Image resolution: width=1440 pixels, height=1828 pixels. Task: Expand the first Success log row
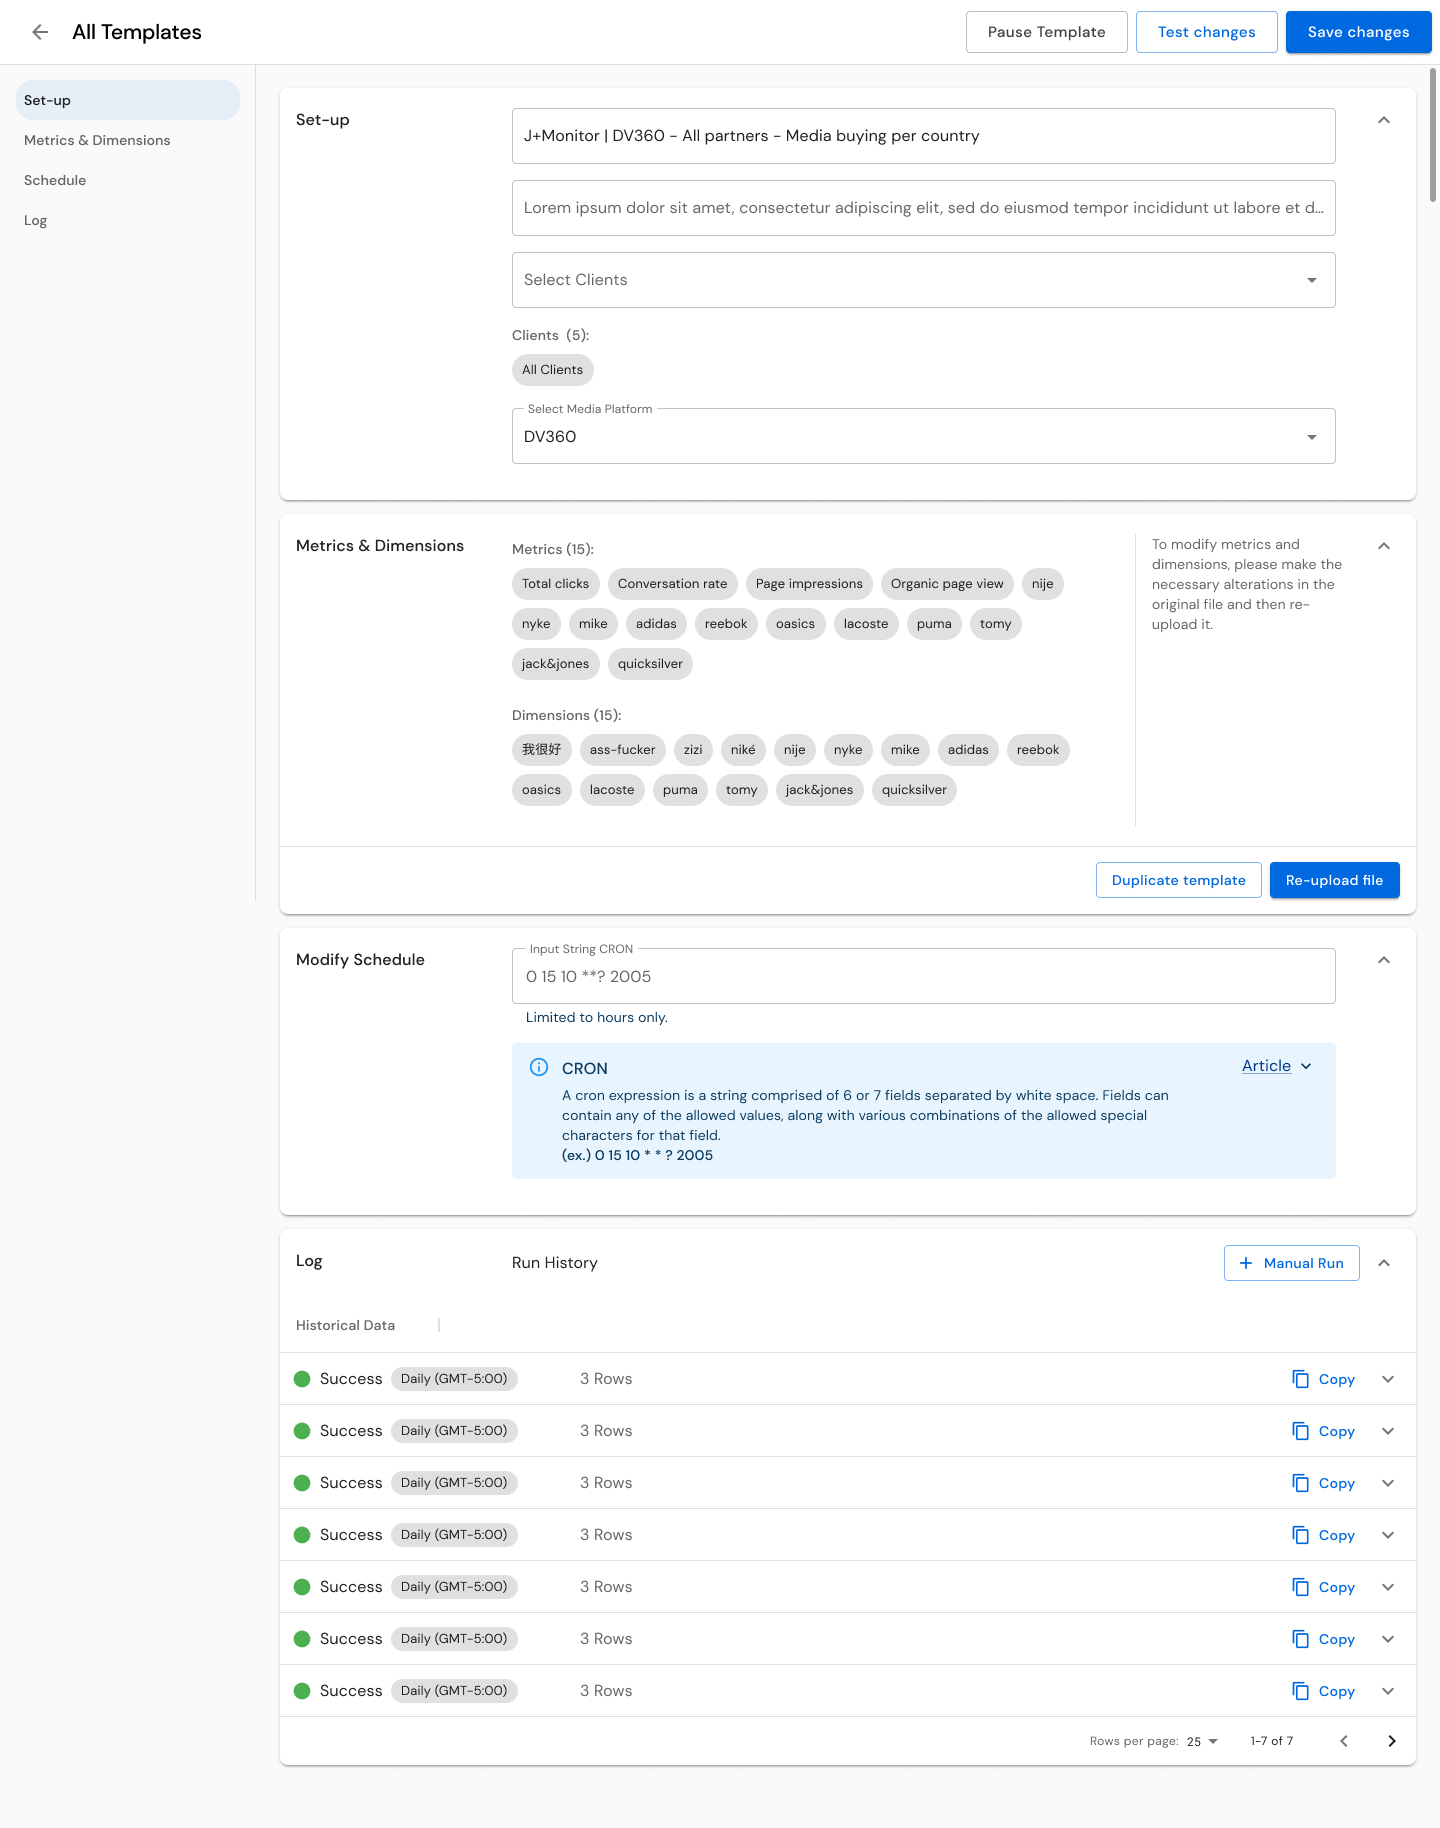tap(1388, 1379)
